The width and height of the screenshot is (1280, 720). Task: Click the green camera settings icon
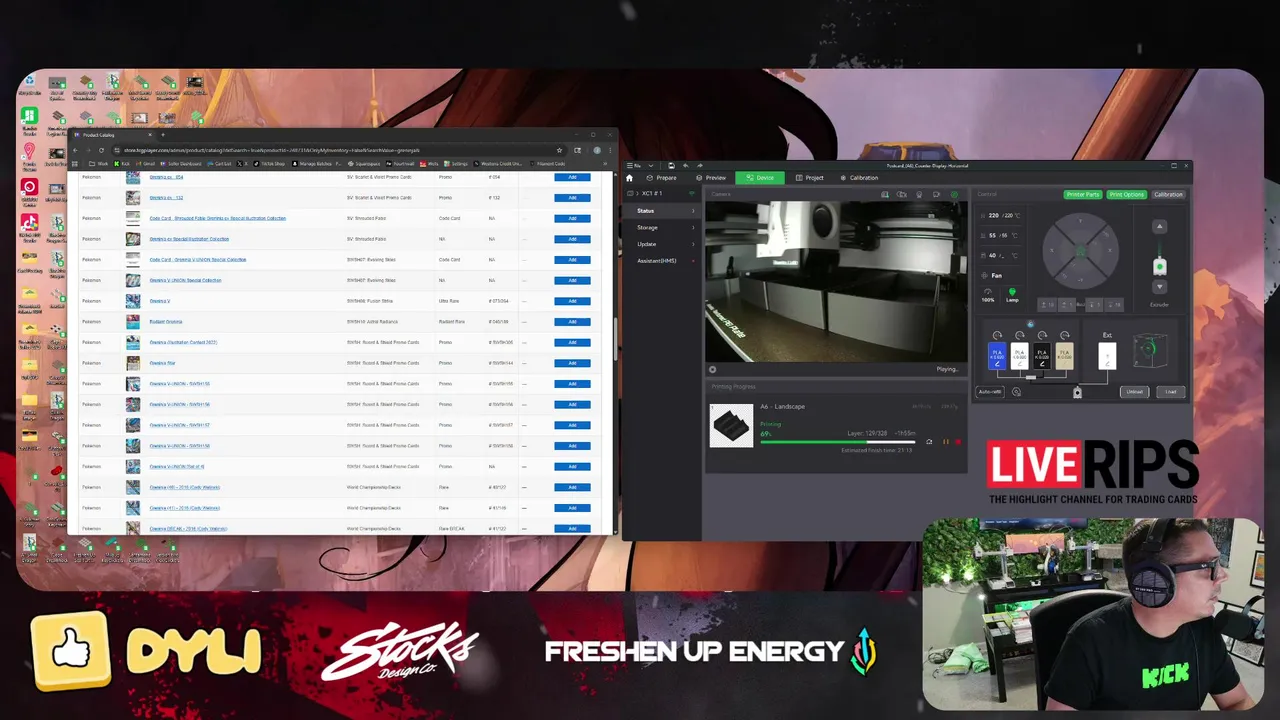tap(954, 194)
